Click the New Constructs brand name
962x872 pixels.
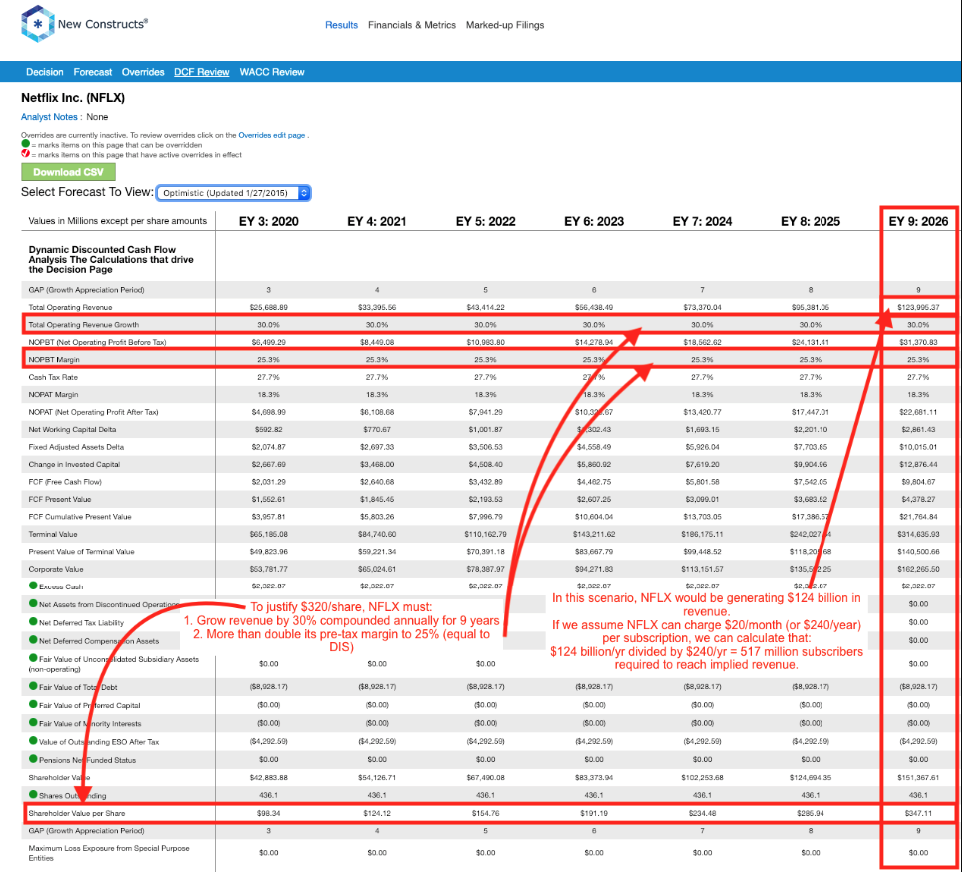(102, 24)
